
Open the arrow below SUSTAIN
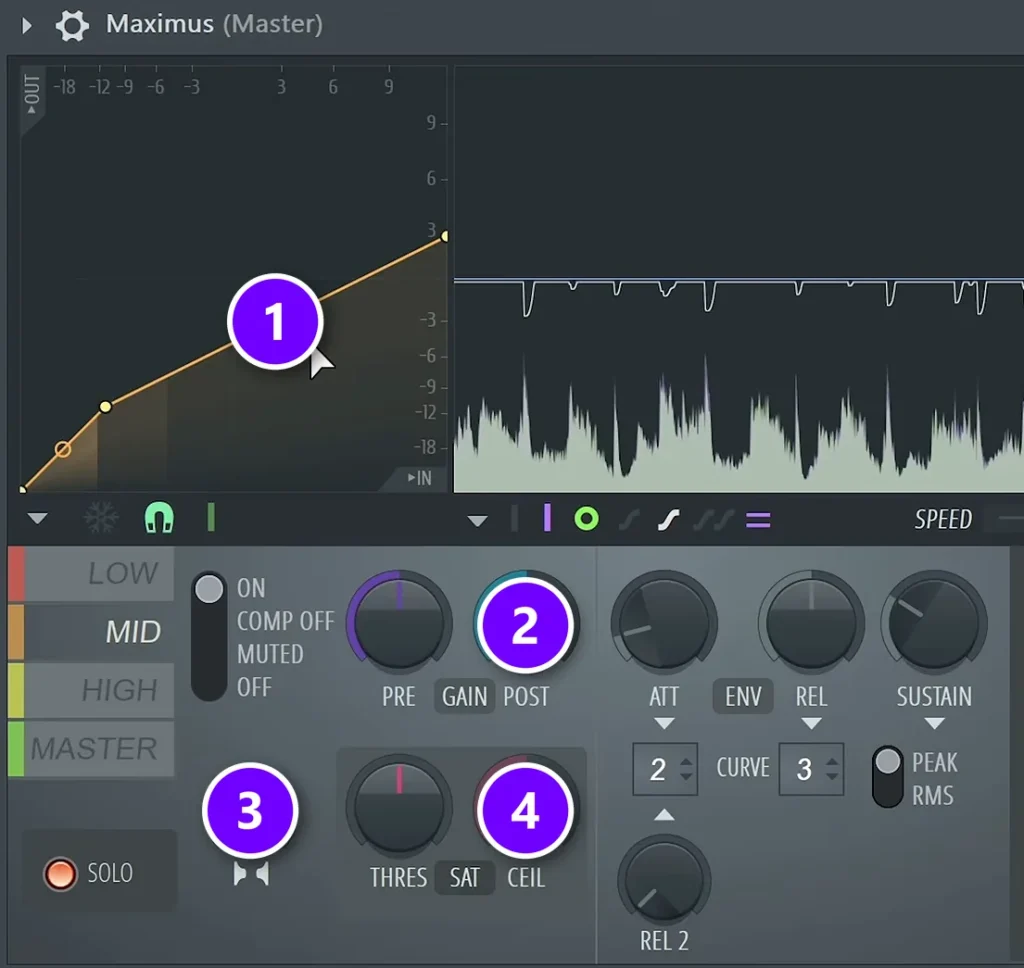(x=935, y=724)
